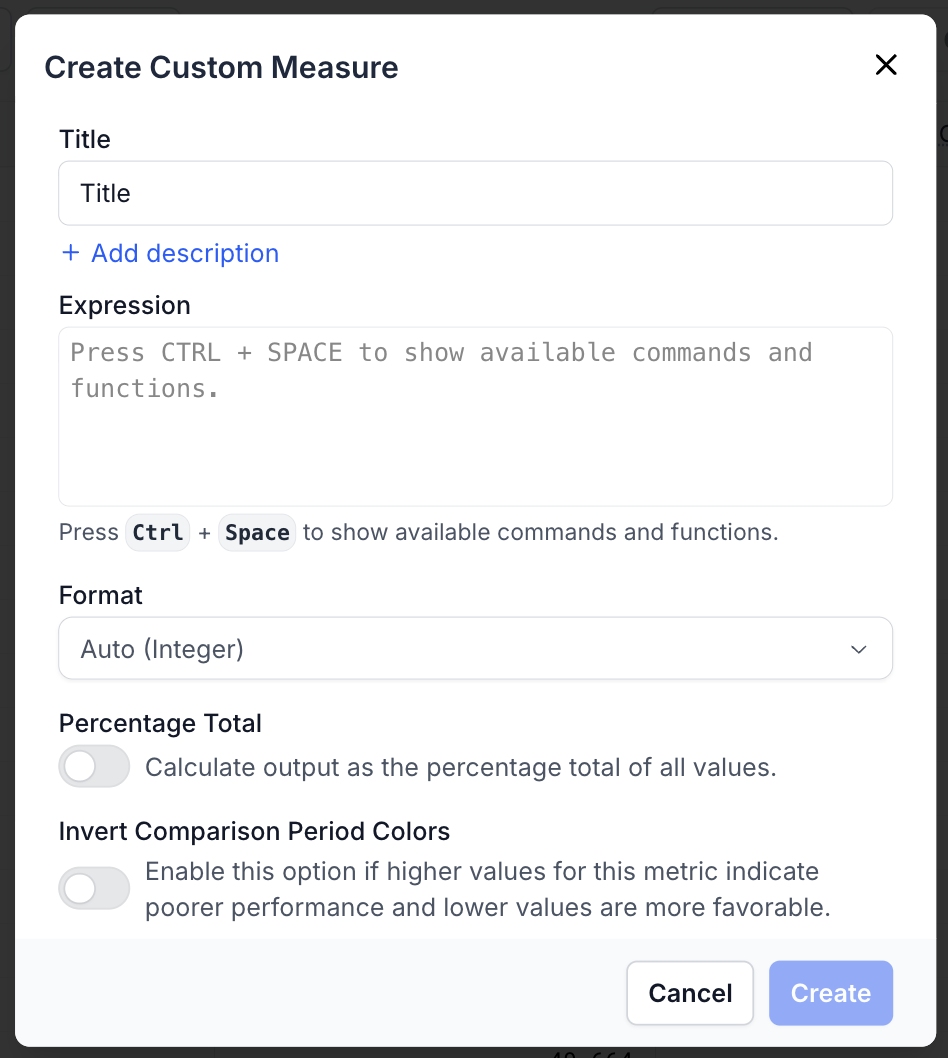This screenshot has width=948, height=1058.
Task: Turn on percentage total of all values
Action: (x=94, y=766)
